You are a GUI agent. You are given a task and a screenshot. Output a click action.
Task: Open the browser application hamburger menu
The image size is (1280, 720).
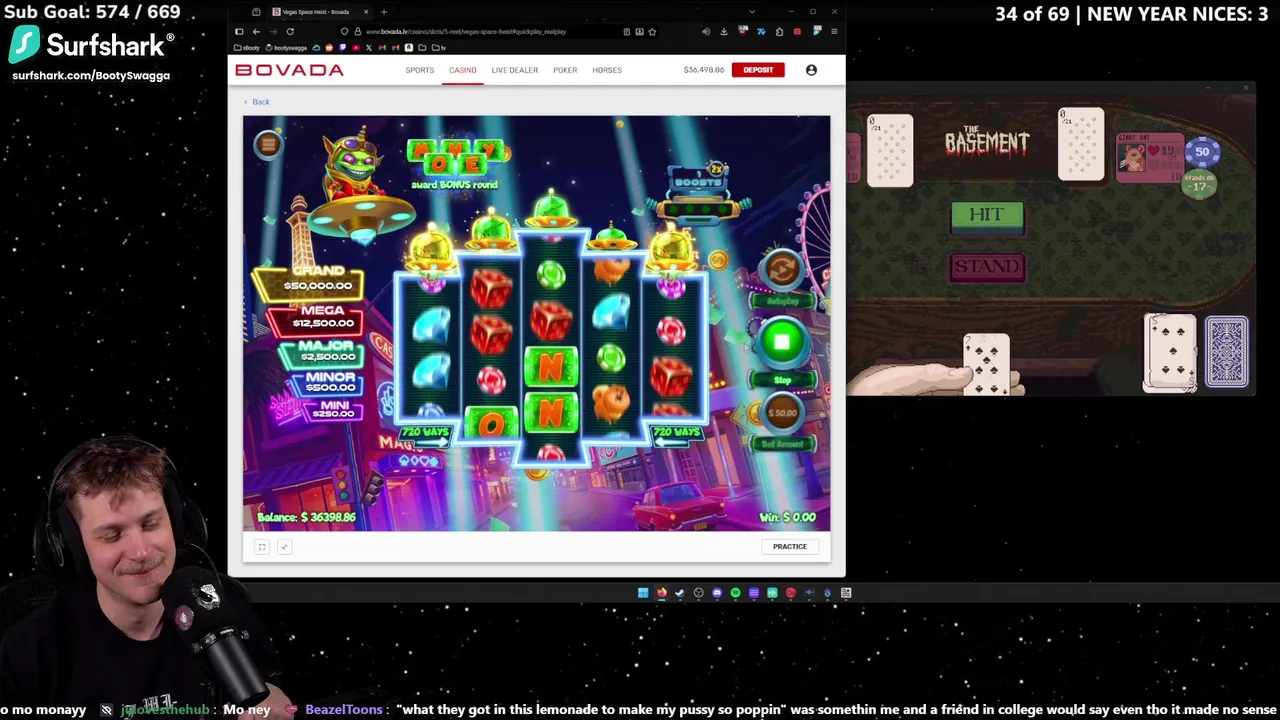[834, 31]
